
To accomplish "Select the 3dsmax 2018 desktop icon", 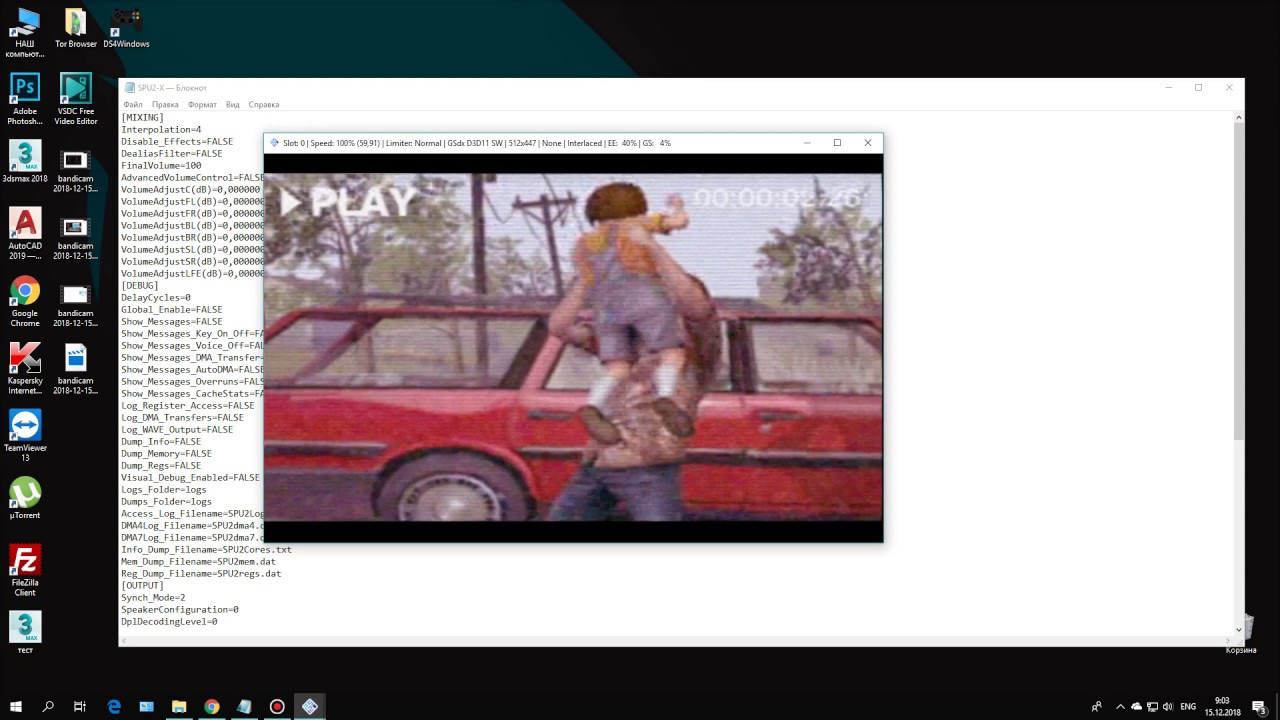I will click(24, 162).
